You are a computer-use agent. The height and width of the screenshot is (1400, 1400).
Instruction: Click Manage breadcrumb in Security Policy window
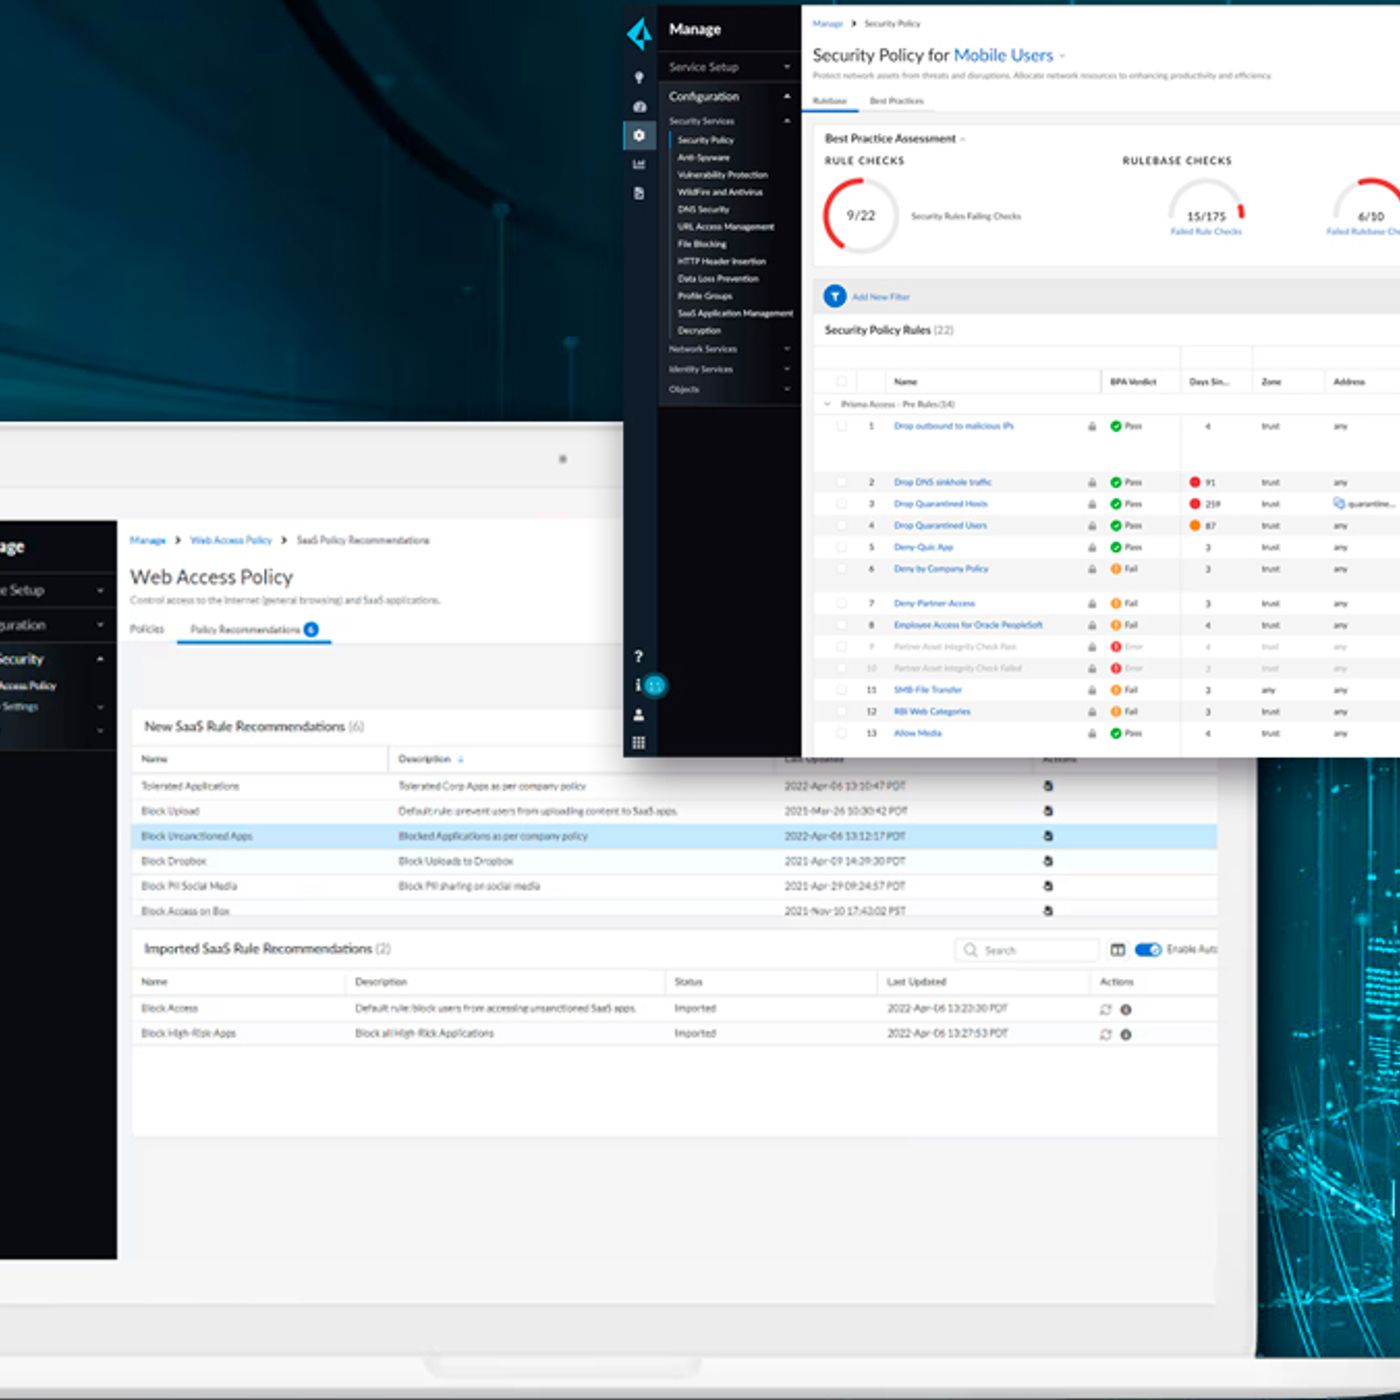827,23
